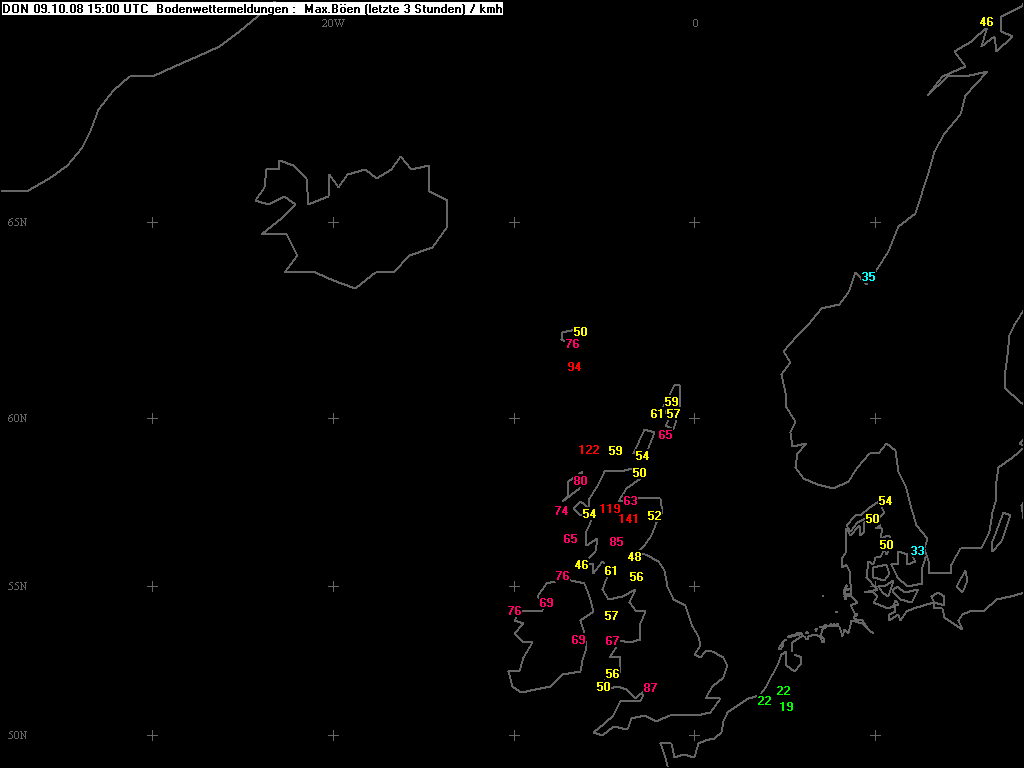Select the 60N latitude label
Viewport: 1024px width, 768px height.
point(17,418)
